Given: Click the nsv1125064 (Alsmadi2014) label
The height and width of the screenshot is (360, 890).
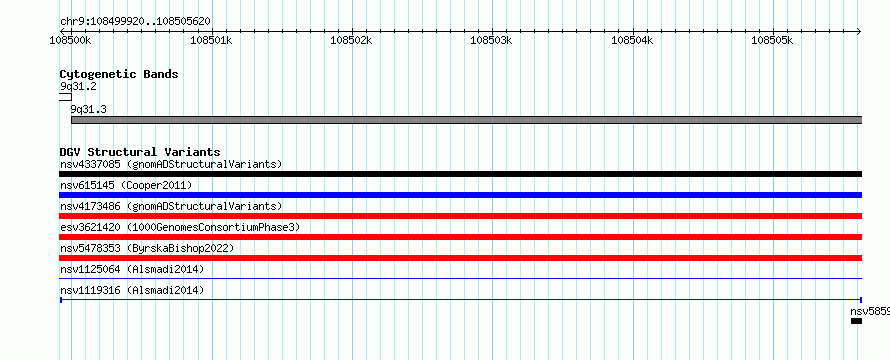Looking at the screenshot, I should coord(132,269).
